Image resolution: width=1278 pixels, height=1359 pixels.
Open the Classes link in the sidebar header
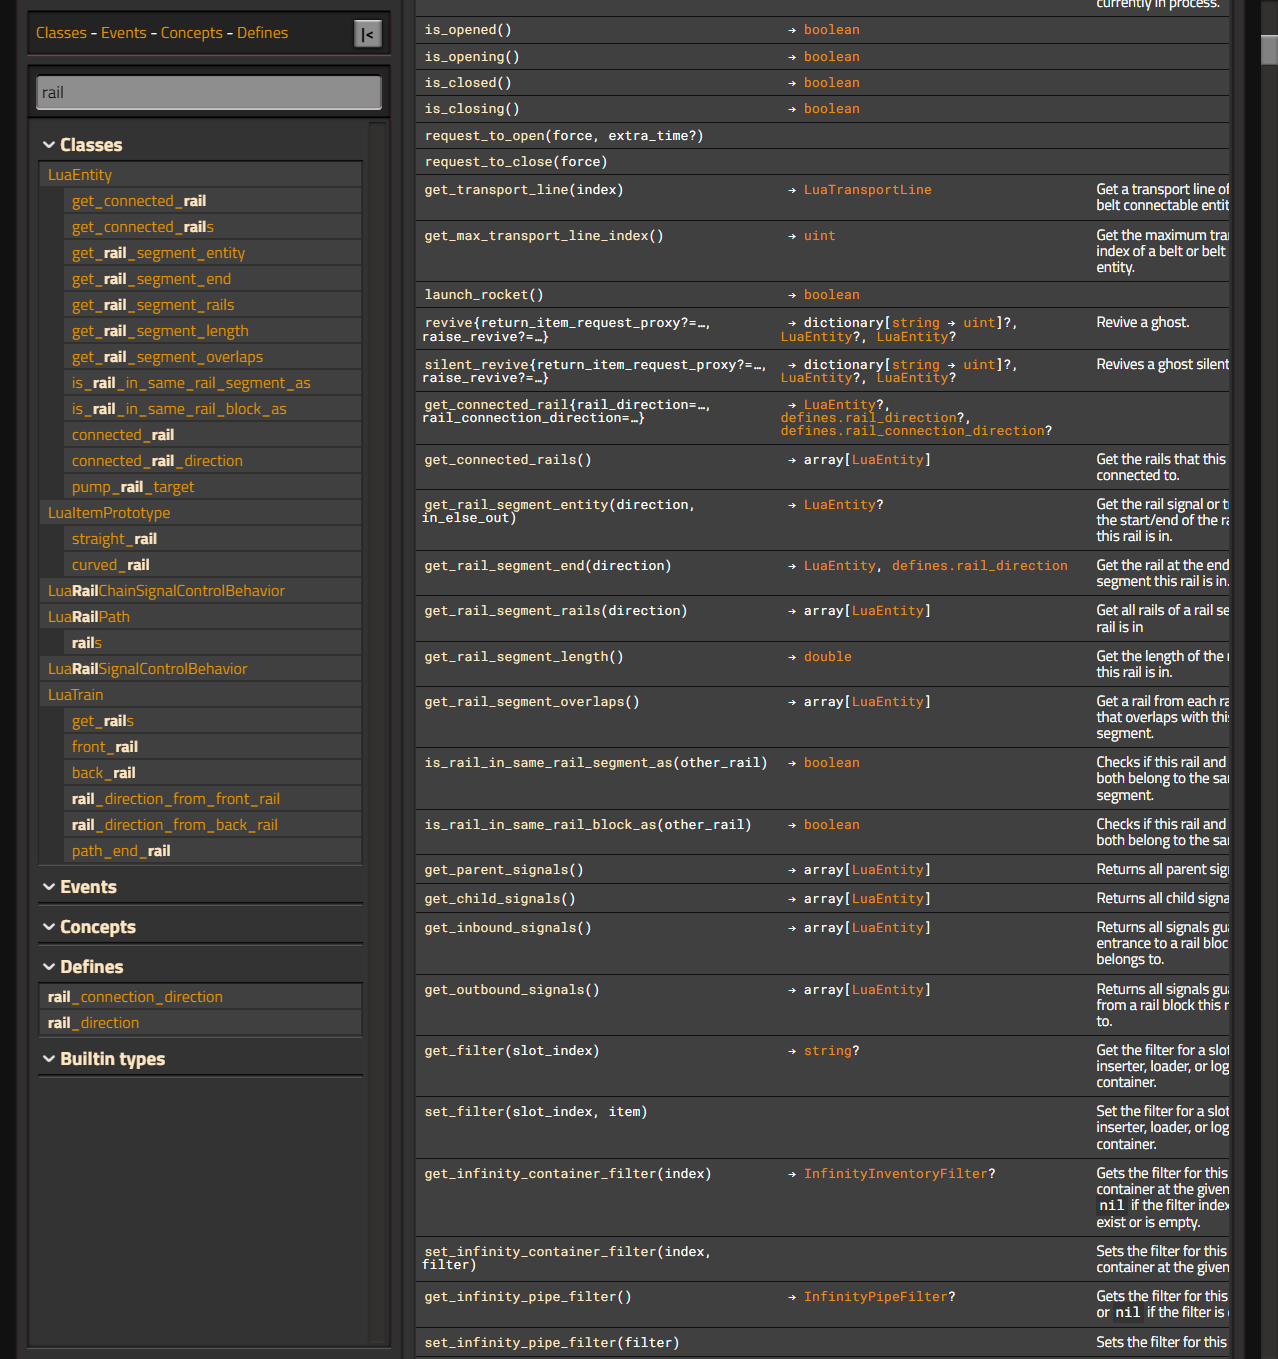(61, 33)
